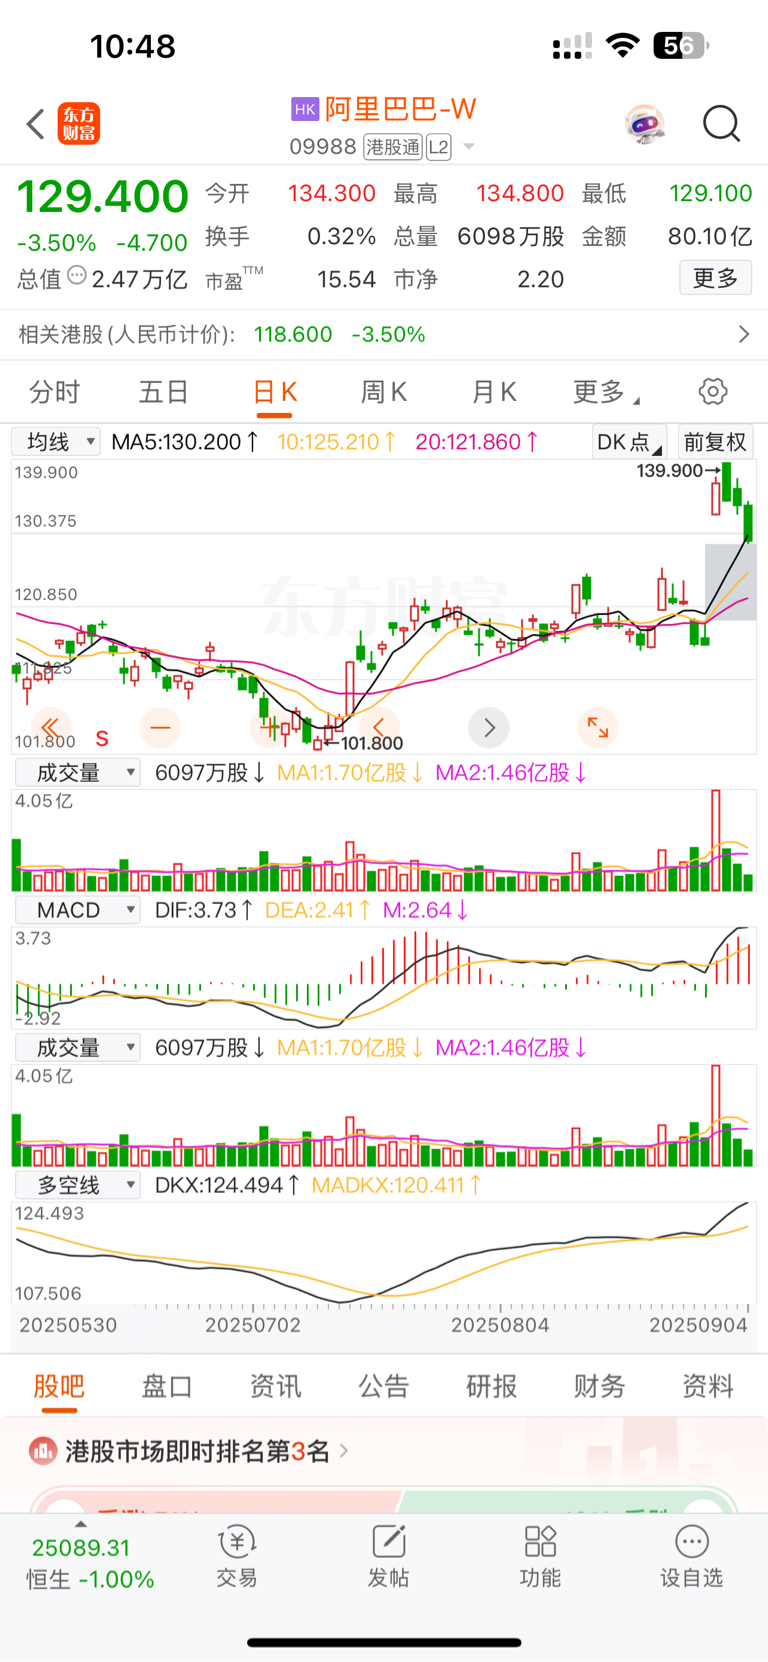Tap the current price 129.400
The image size is (768, 1662).
tap(103, 196)
